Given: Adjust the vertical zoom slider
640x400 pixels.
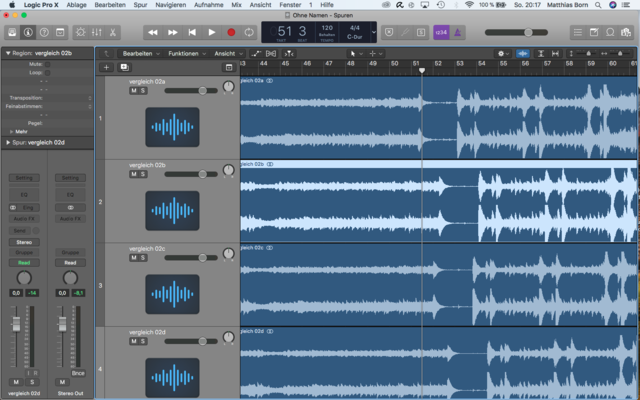Looking at the screenshot, I should click(x=584, y=53).
